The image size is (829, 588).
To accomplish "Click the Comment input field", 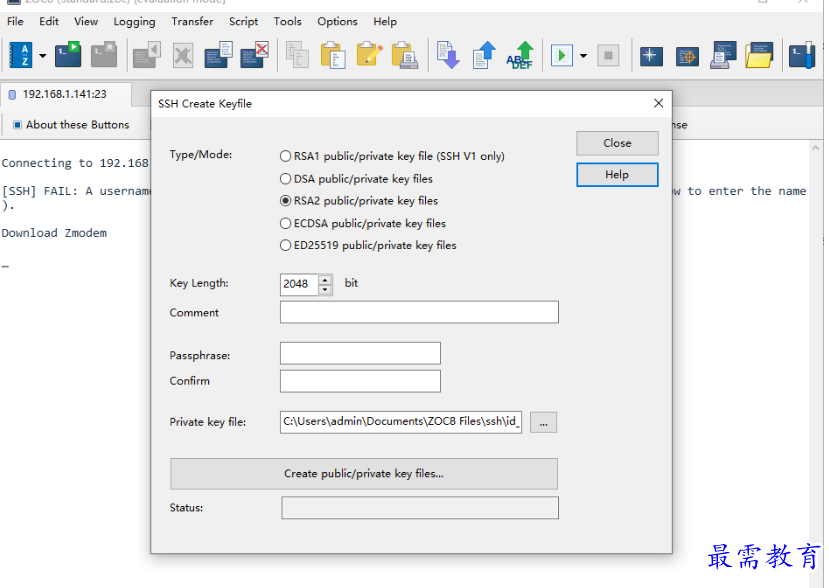I will [419, 313].
